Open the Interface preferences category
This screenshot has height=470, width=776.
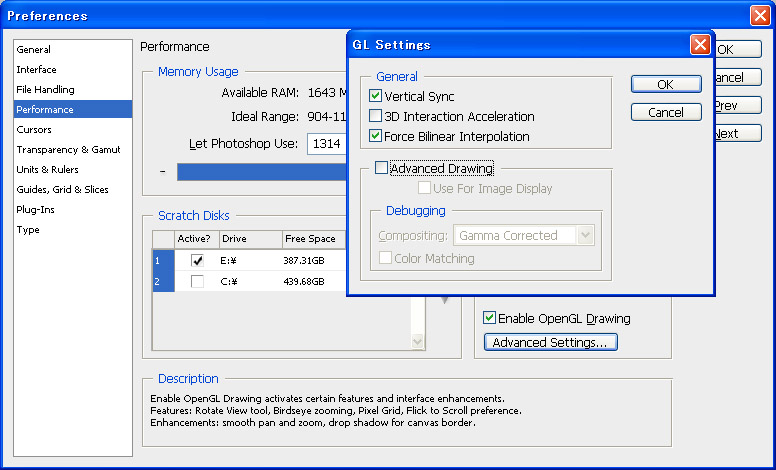click(73, 70)
